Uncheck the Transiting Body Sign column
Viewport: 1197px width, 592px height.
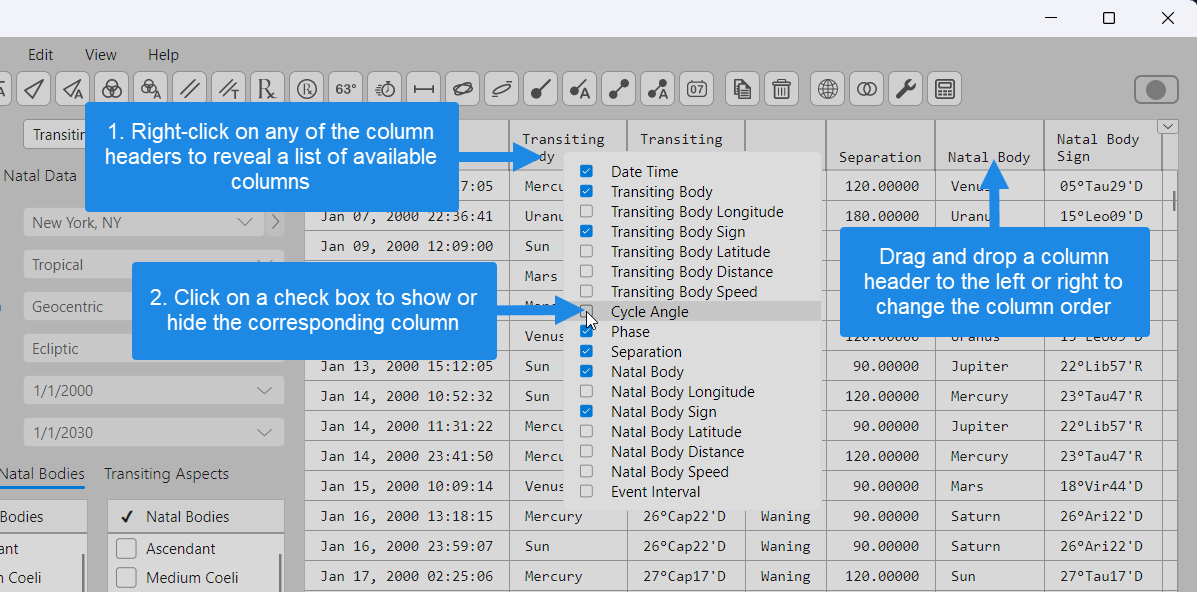(586, 231)
